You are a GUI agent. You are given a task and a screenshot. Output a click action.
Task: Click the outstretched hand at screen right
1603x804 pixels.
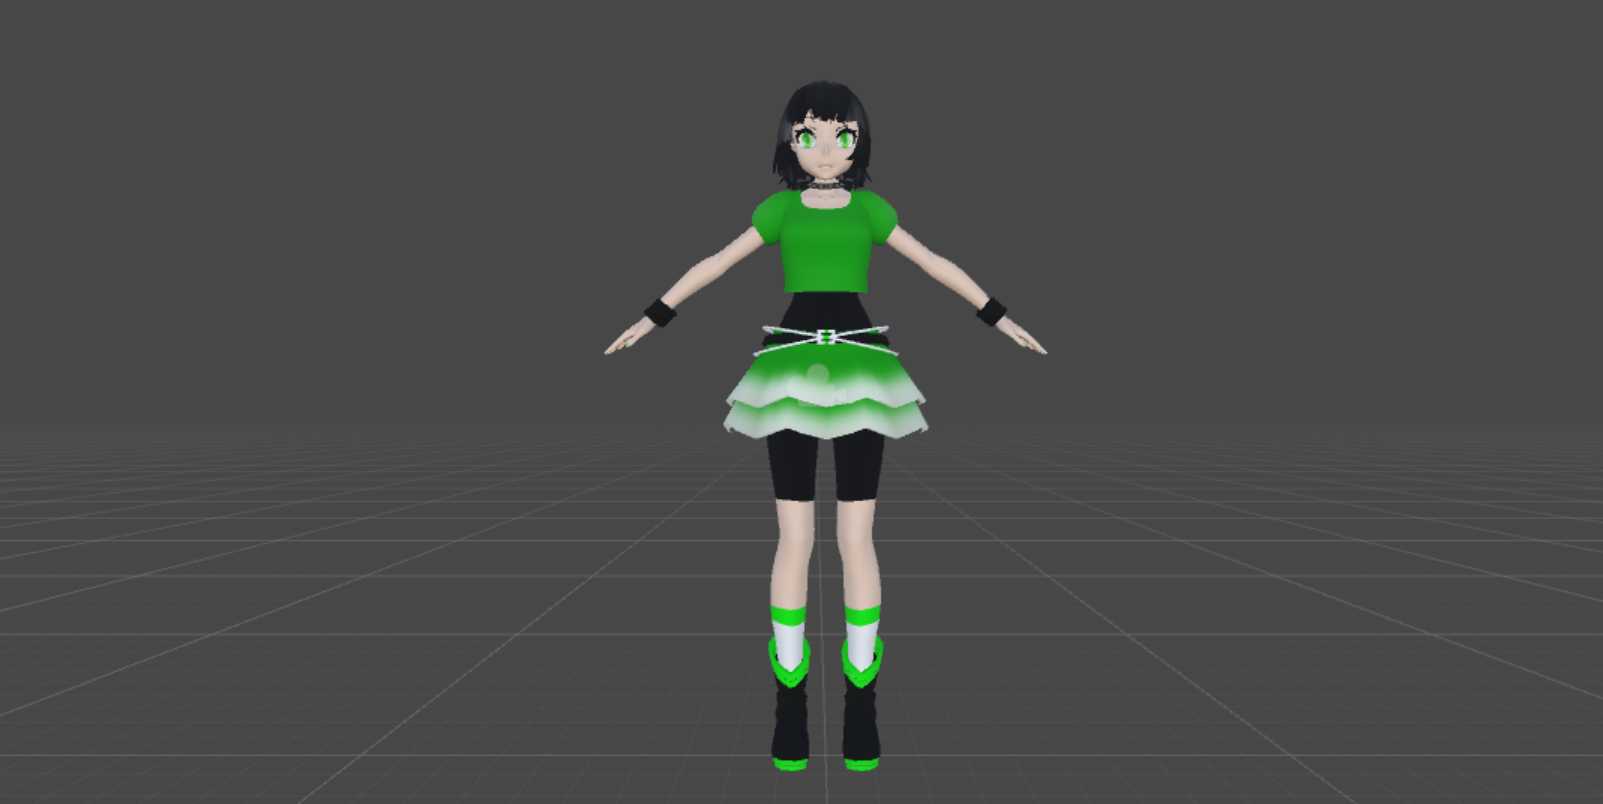click(1028, 342)
